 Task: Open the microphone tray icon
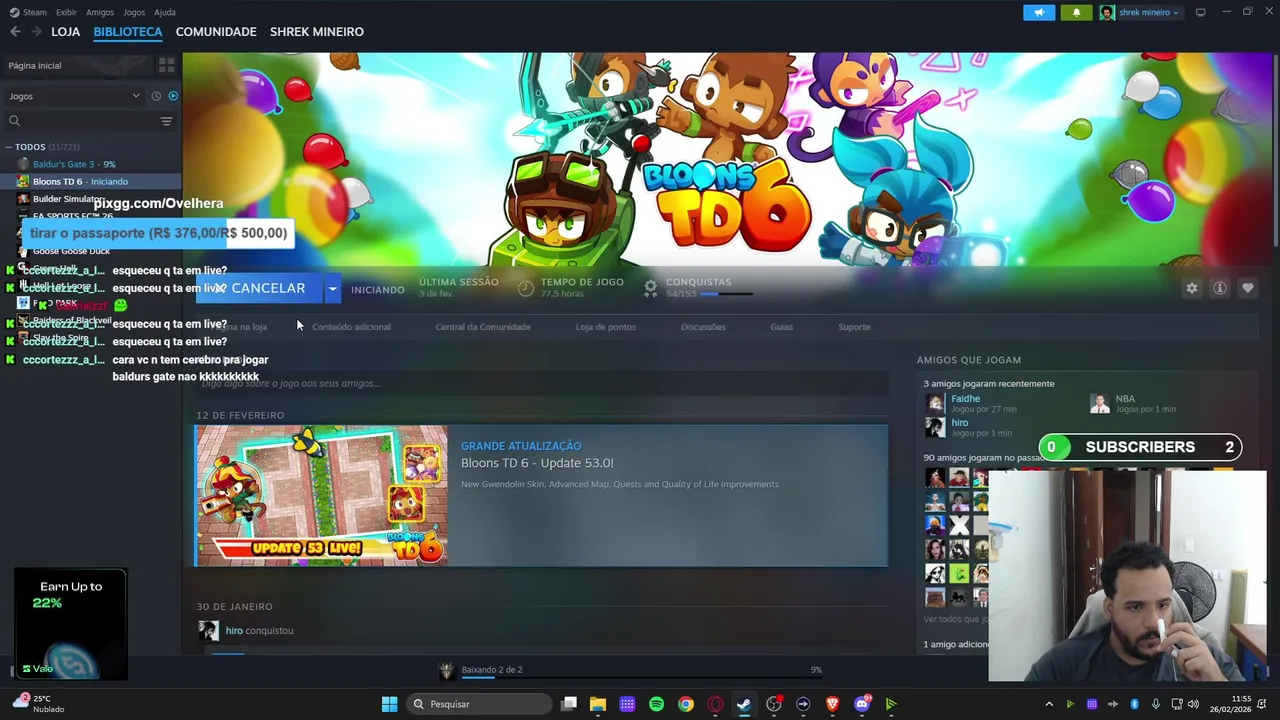click(x=1156, y=704)
